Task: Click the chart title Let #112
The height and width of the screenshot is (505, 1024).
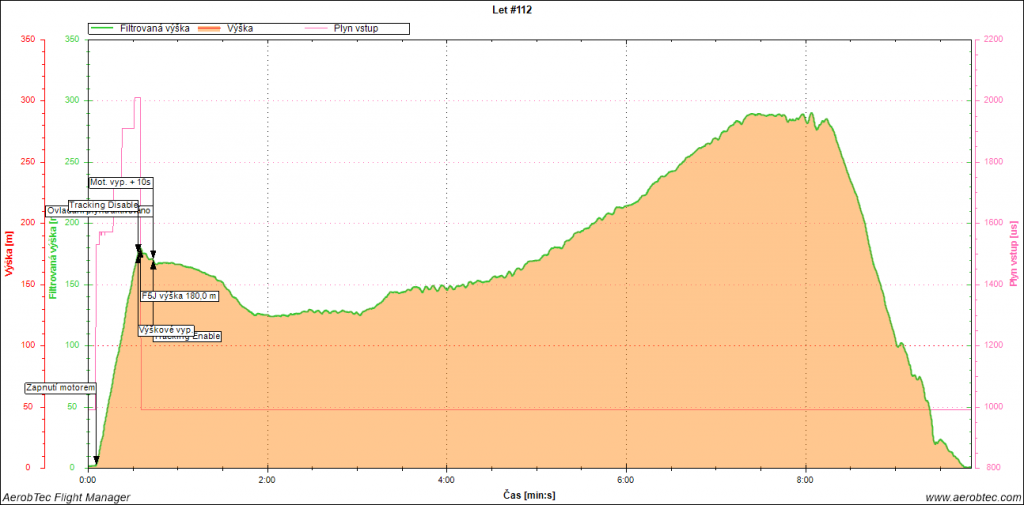Action: click(x=511, y=8)
